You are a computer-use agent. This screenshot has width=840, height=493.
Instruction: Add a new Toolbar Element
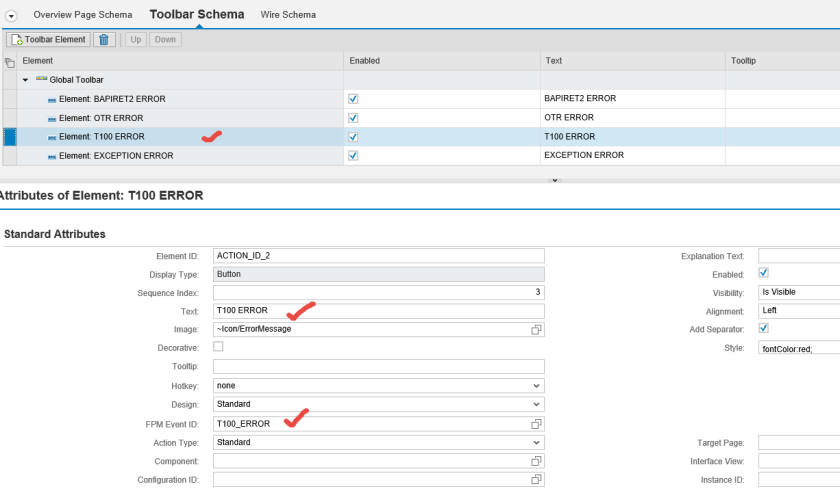(48, 39)
